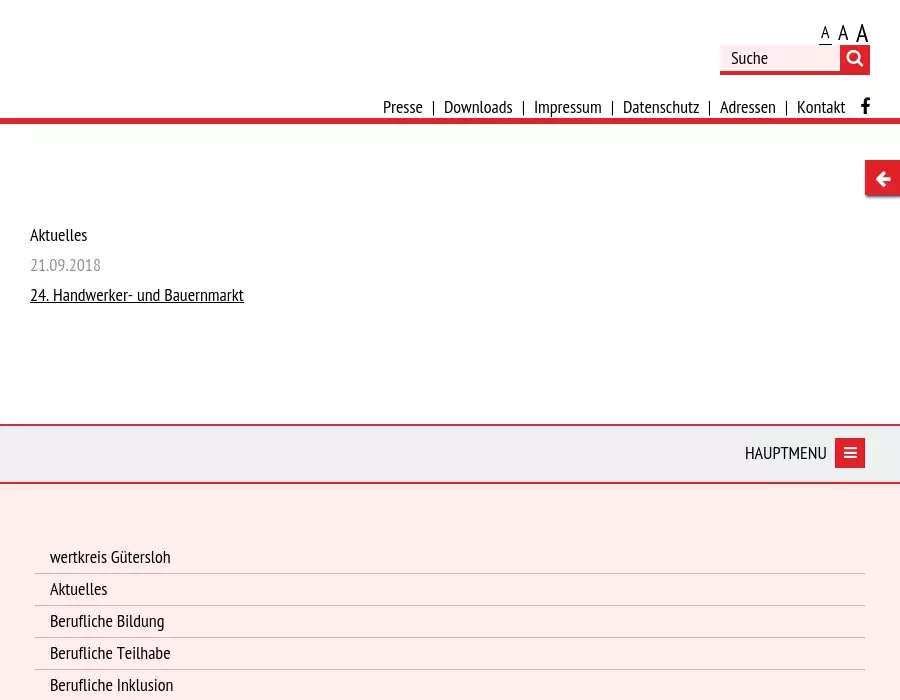Open the Facebook page icon
This screenshot has height=700, width=900.
coord(865,106)
